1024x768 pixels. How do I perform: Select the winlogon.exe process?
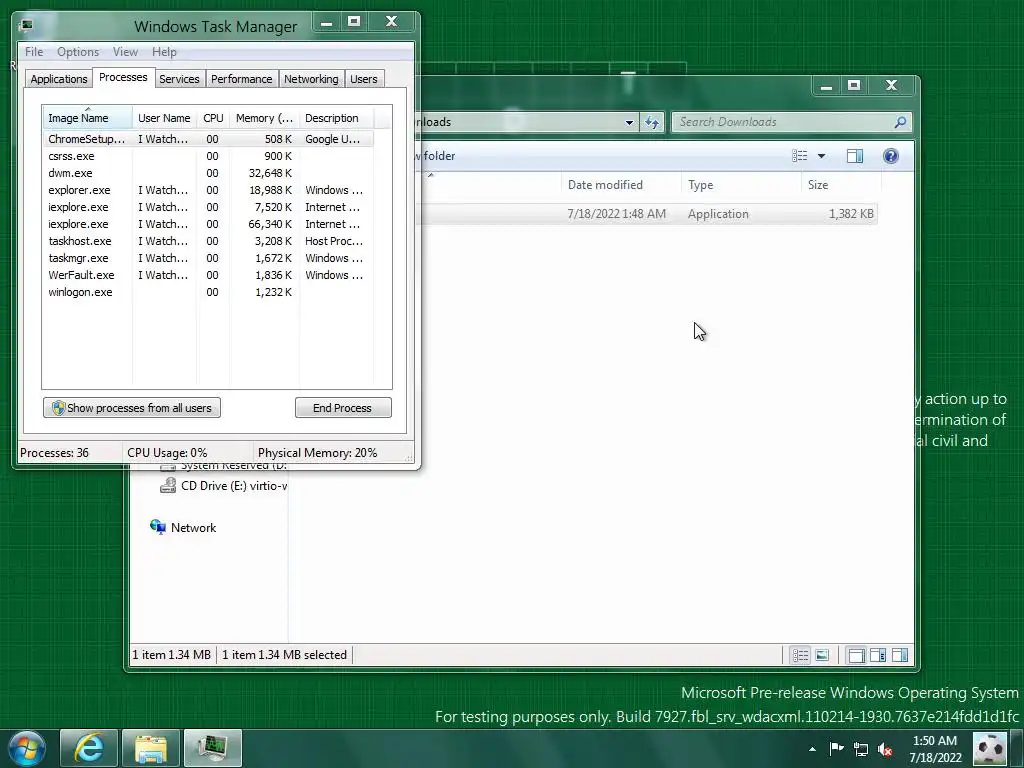[208, 292]
